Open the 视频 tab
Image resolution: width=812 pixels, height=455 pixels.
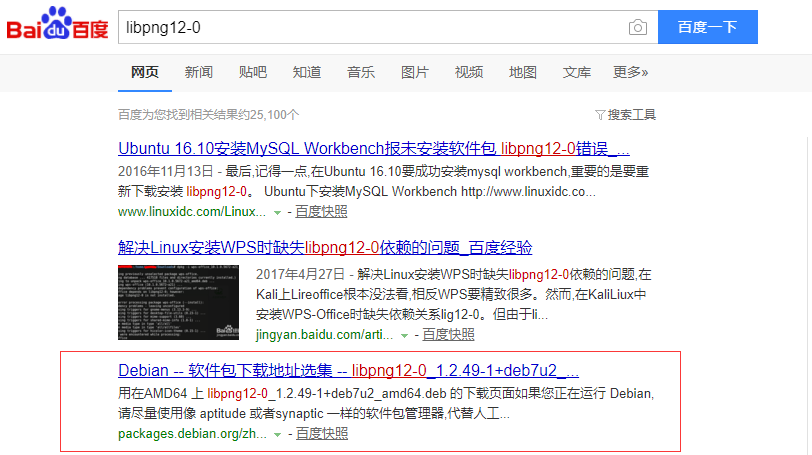[469, 72]
